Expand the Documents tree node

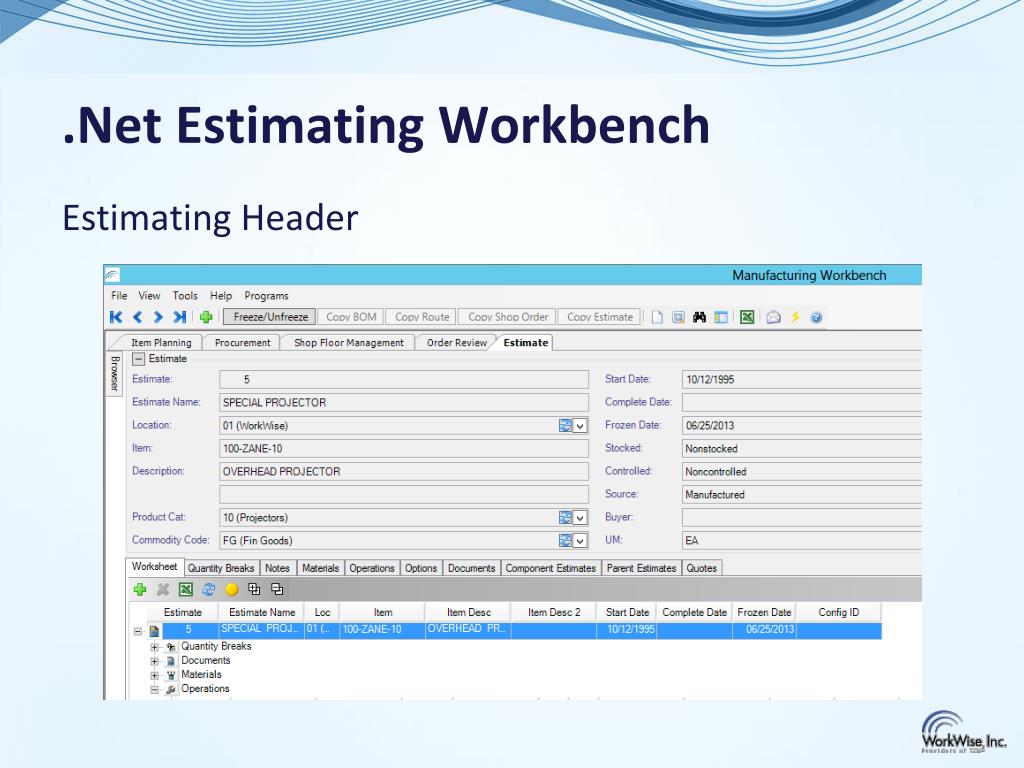[154, 662]
